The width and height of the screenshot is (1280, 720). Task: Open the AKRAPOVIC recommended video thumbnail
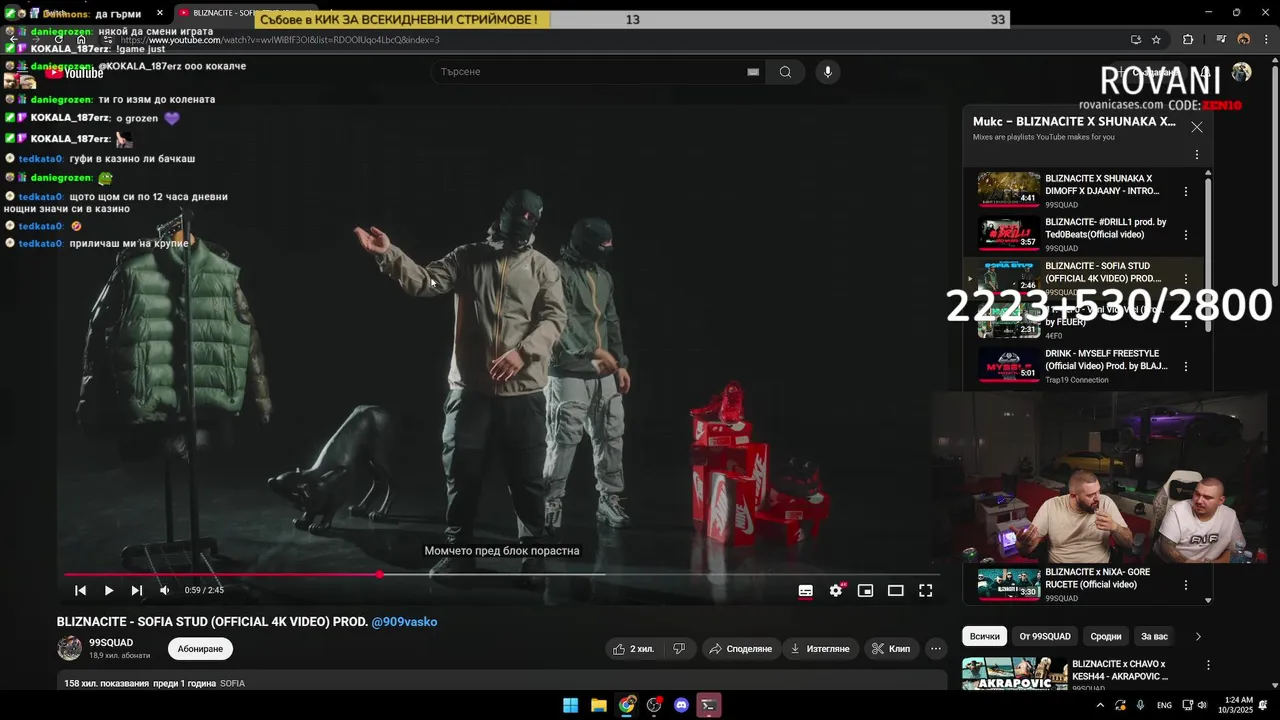coord(1015,674)
